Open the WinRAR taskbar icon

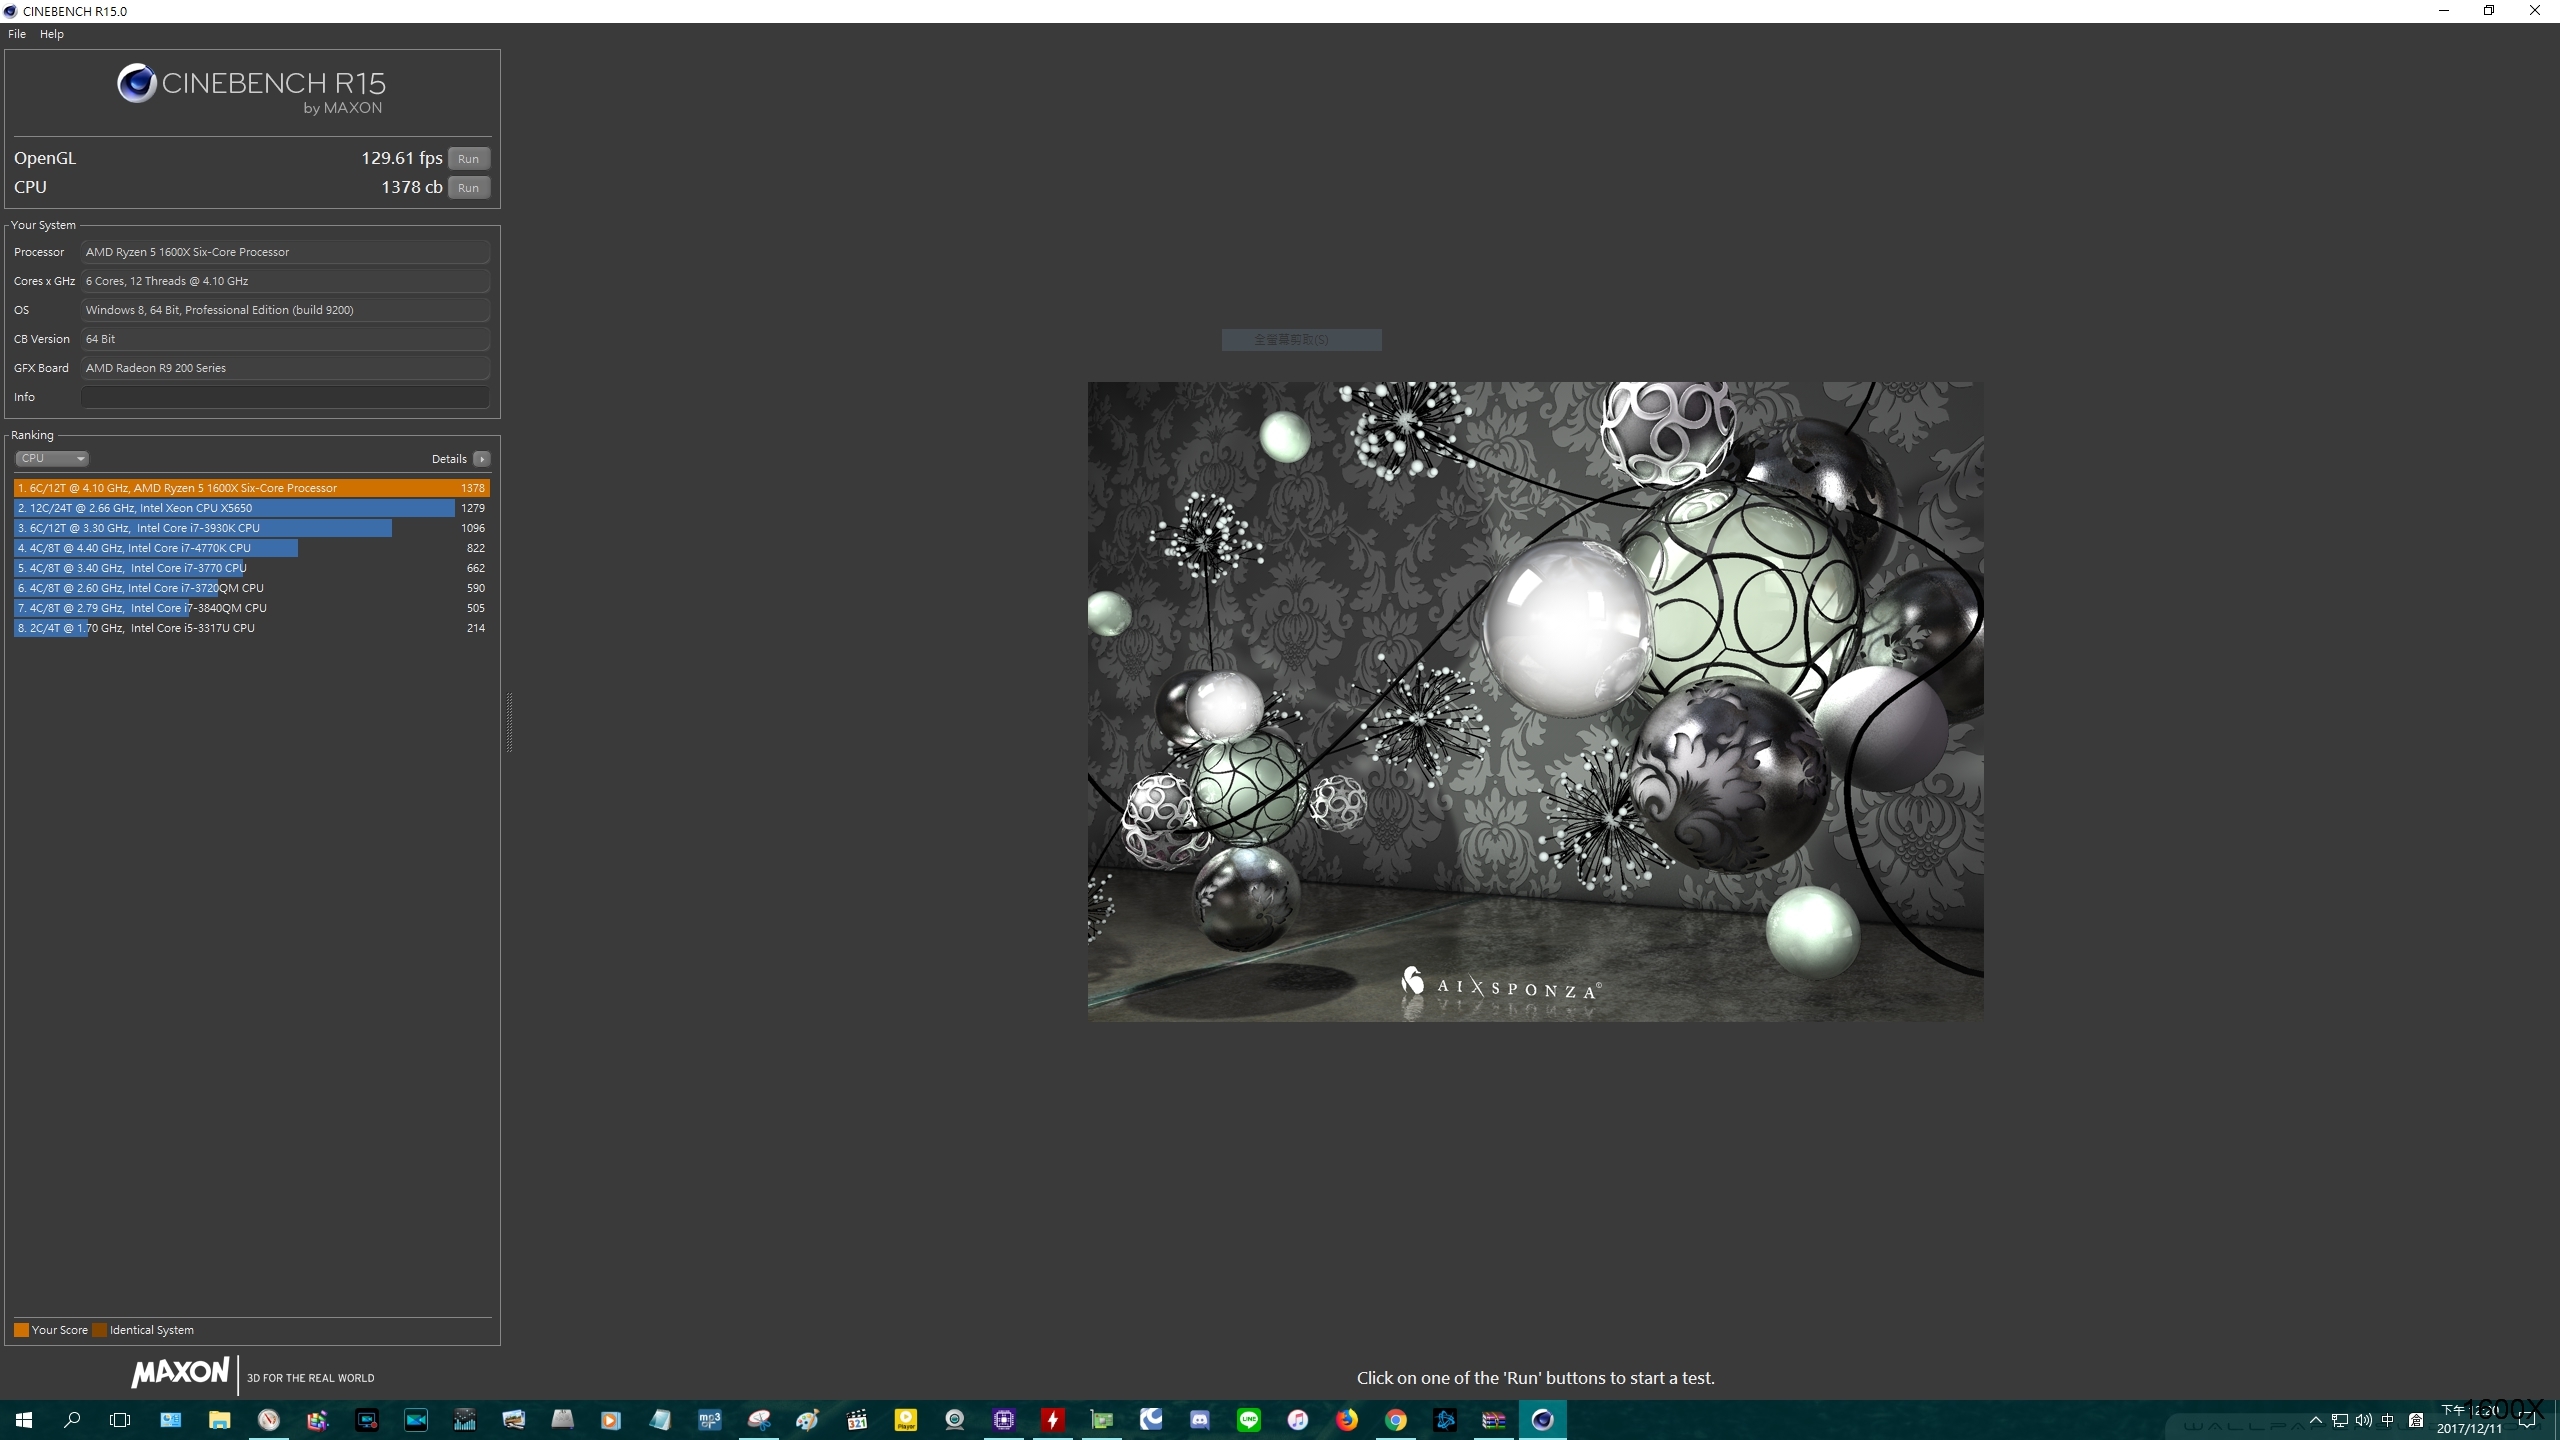pyautogui.click(x=1493, y=1420)
